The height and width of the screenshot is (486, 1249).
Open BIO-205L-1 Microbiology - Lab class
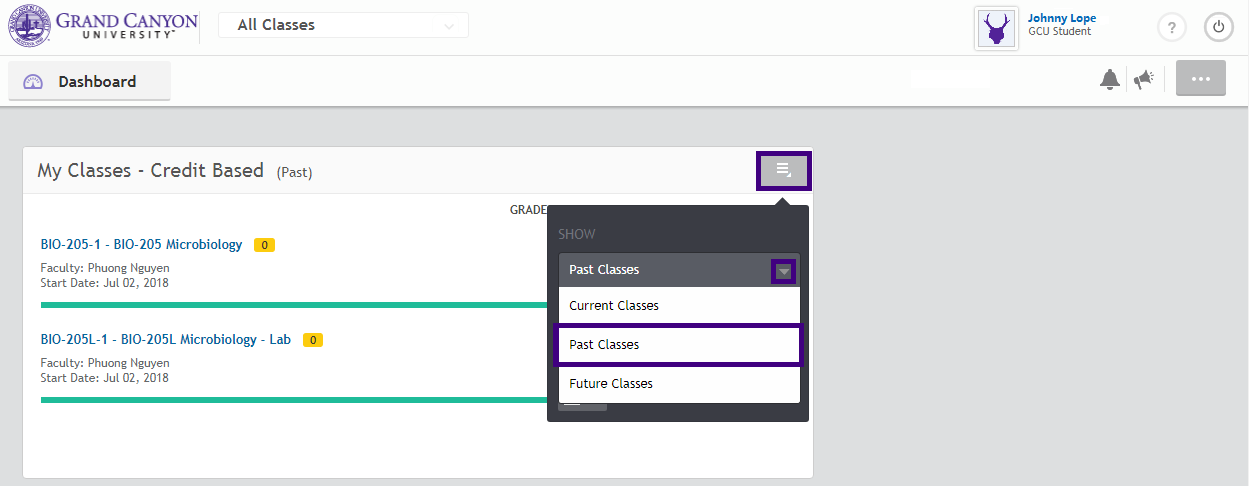click(166, 339)
